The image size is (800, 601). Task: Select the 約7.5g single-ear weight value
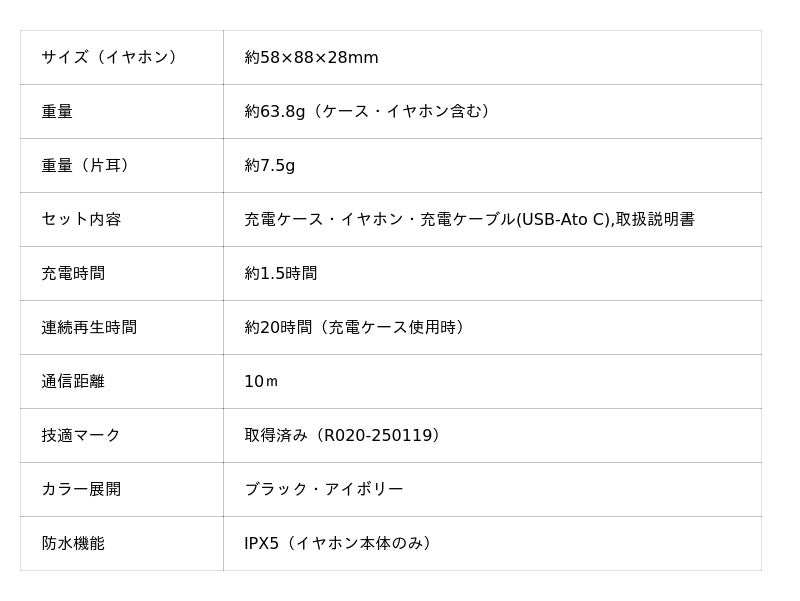click(270, 166)
